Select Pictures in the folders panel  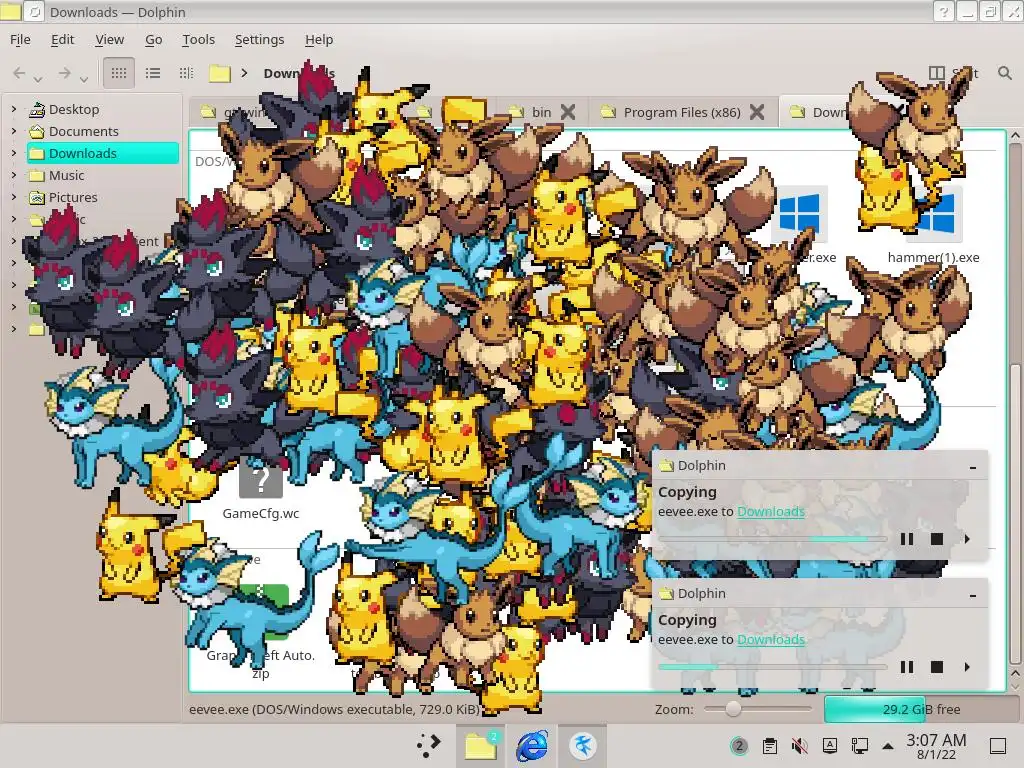72,197
